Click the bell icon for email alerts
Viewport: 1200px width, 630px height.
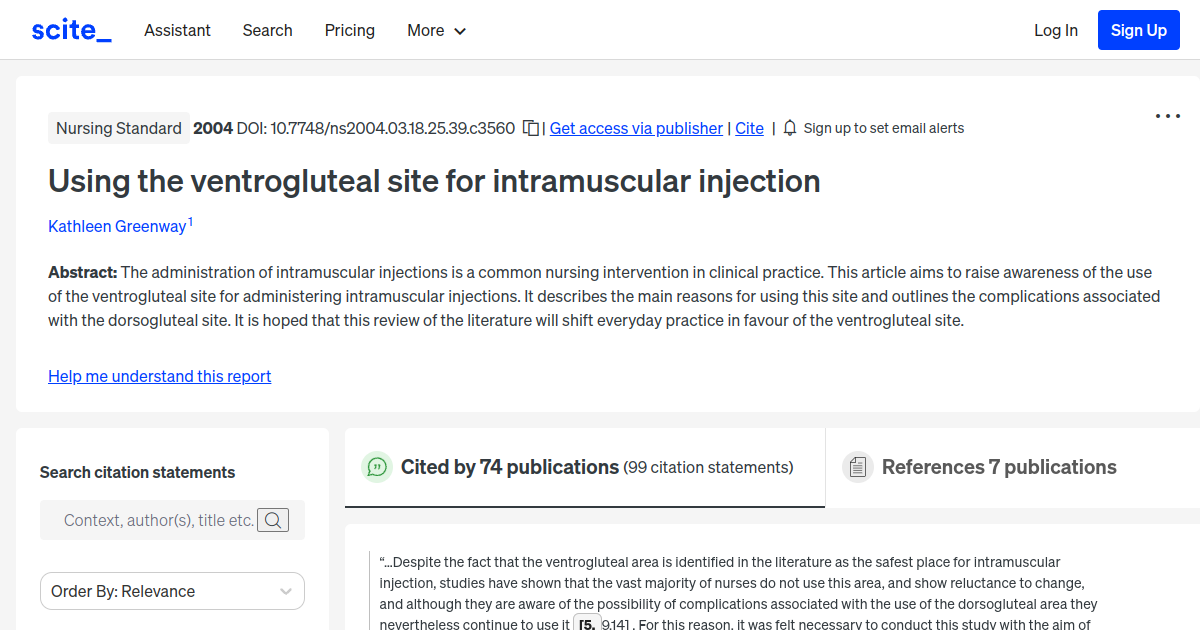click(x=789, y=128)
